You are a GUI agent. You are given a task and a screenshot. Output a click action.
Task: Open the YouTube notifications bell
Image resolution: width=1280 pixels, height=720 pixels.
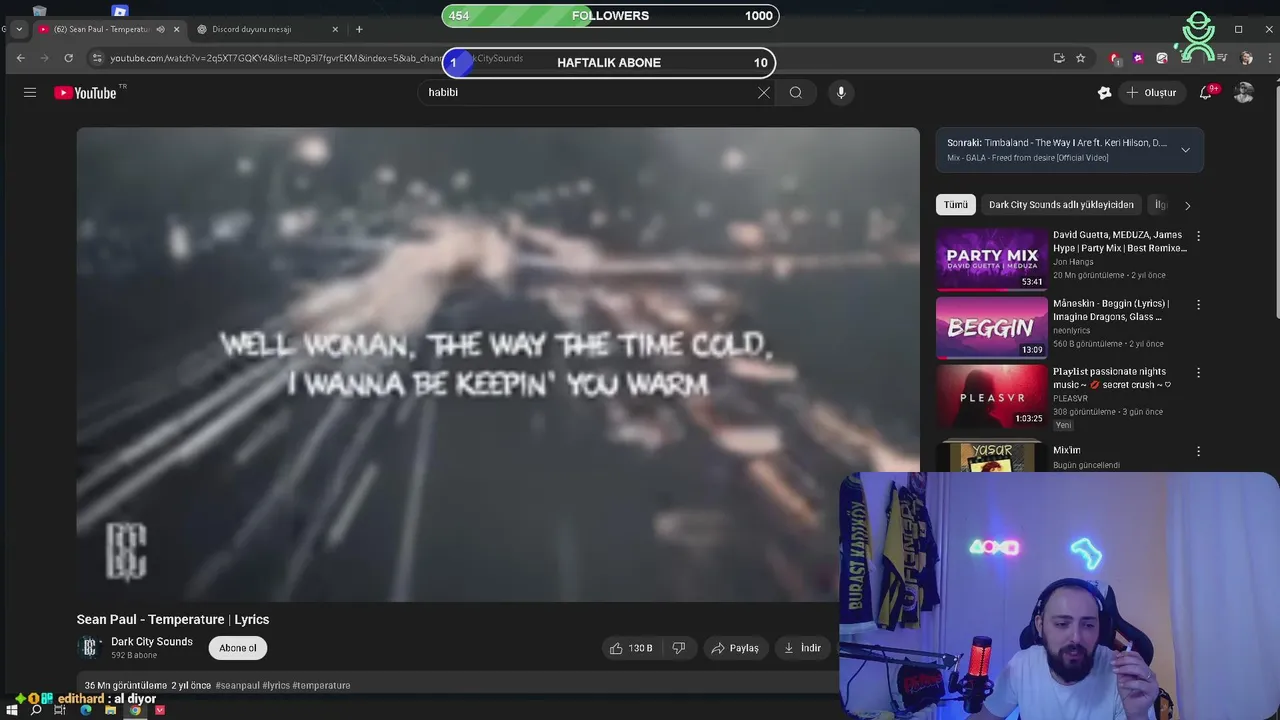coord(1206,92)
